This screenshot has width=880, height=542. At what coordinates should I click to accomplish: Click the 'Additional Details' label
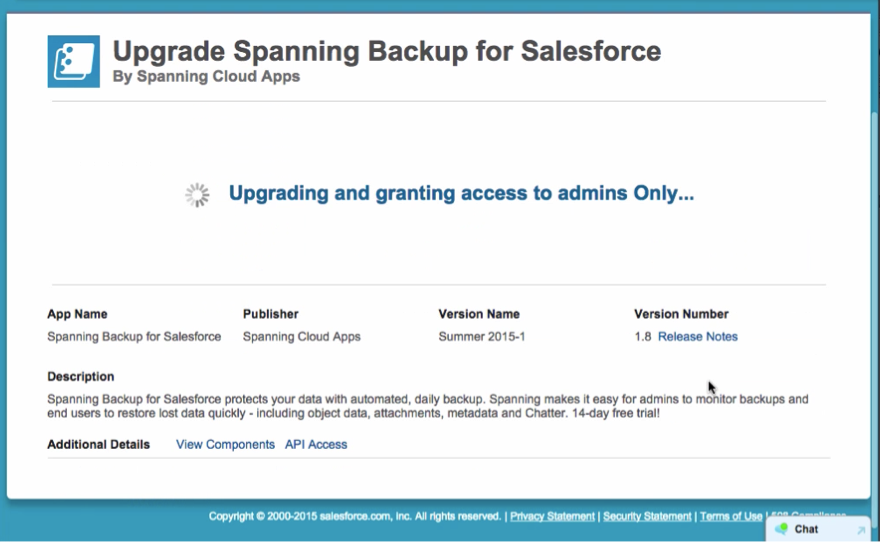[x=98, y=444]
